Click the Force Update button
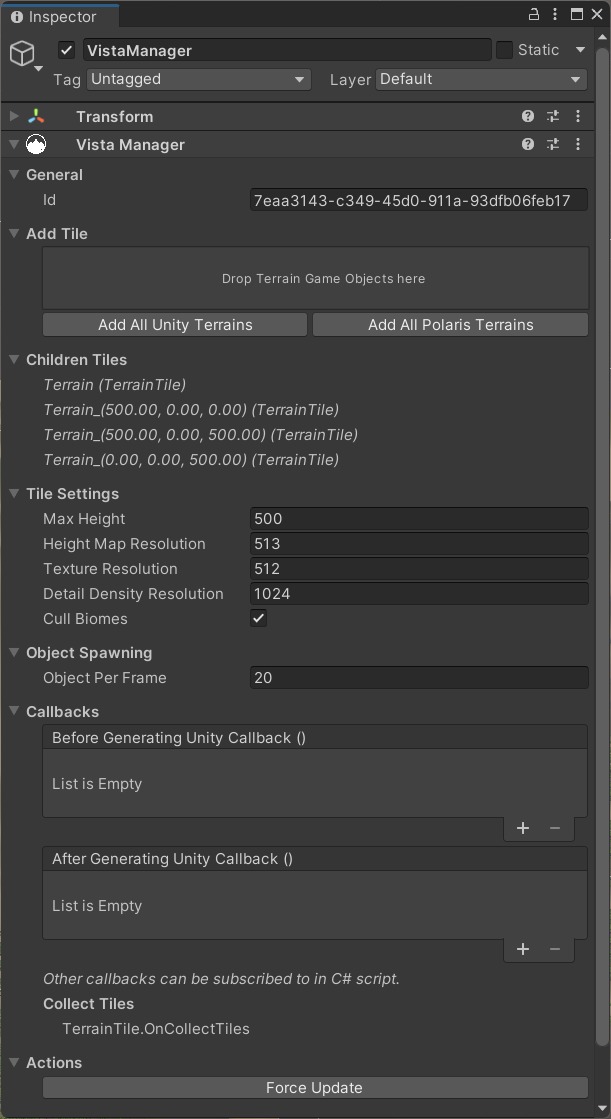Viewport: 611px width, 1119px height. click(315, 1088)
